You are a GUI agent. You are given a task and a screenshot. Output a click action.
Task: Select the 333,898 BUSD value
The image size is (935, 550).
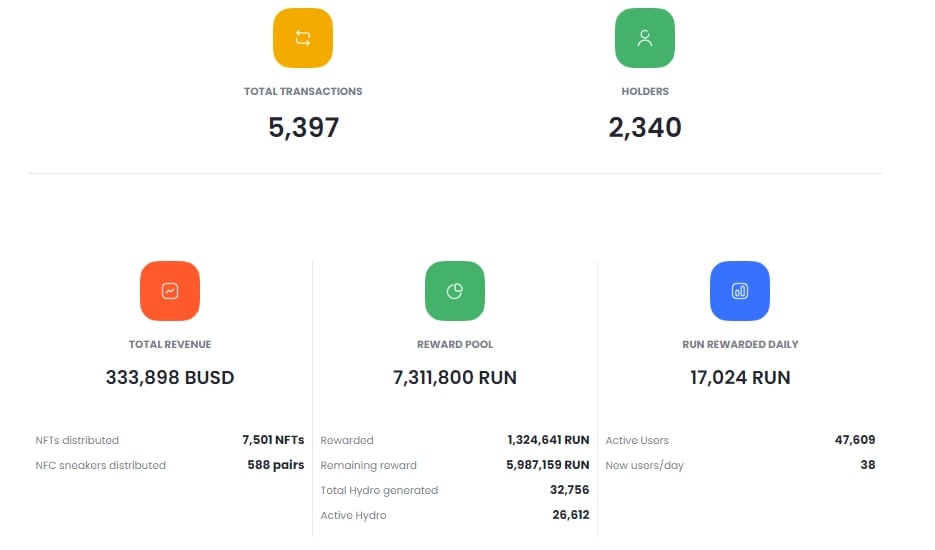pos(170,378)
